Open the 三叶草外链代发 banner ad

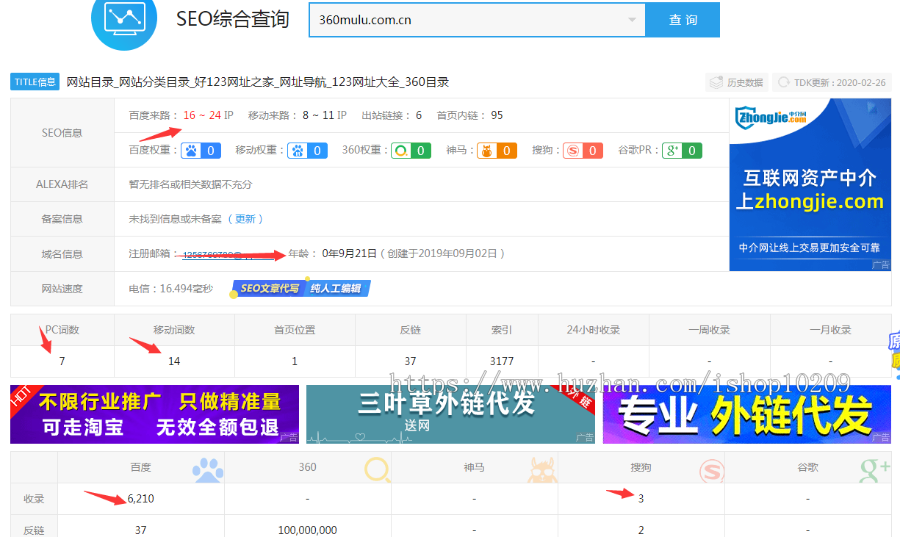pos(450,414)
